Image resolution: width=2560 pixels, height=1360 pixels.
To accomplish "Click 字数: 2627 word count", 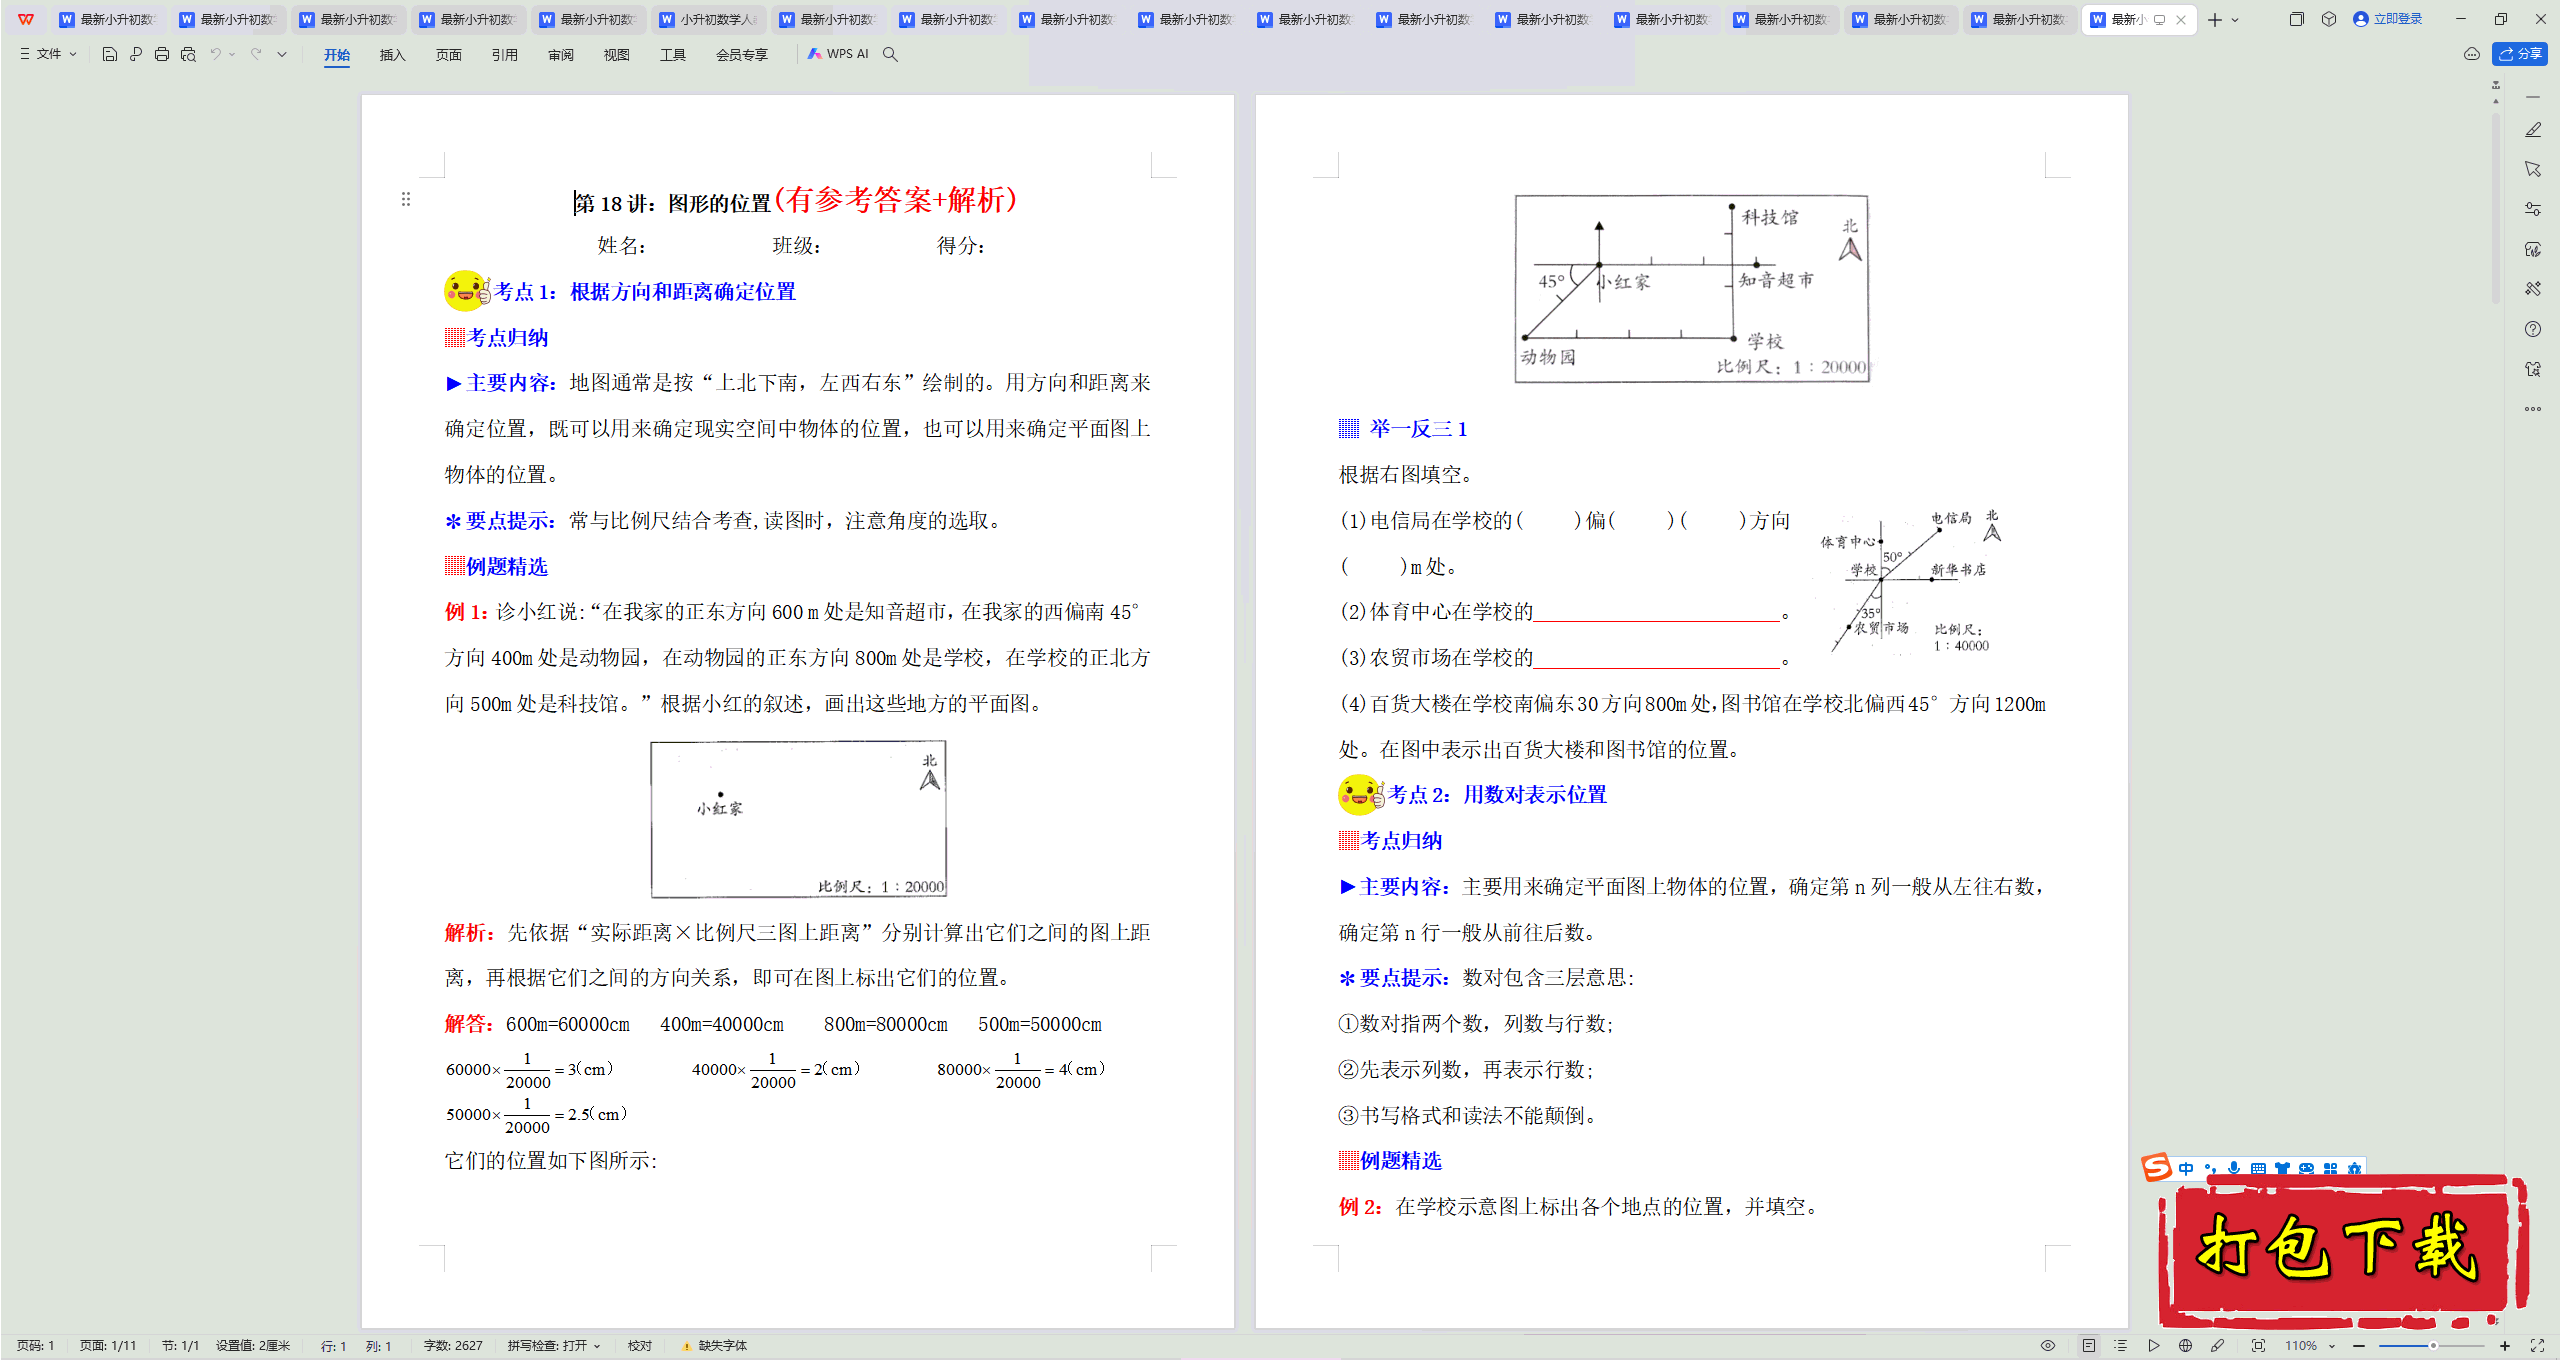I will point(453,1346).
